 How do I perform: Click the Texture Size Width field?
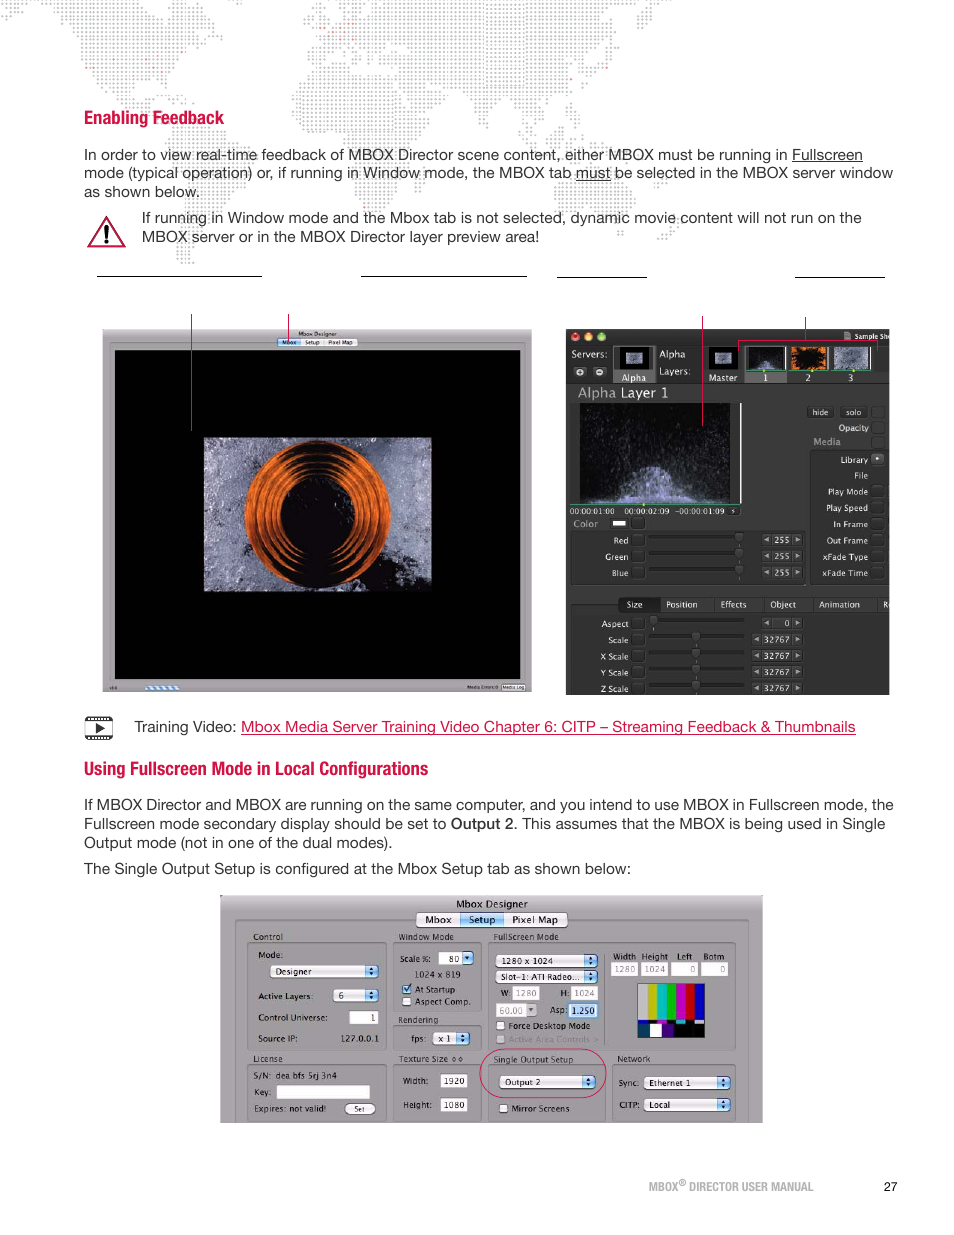(454, 1081)
